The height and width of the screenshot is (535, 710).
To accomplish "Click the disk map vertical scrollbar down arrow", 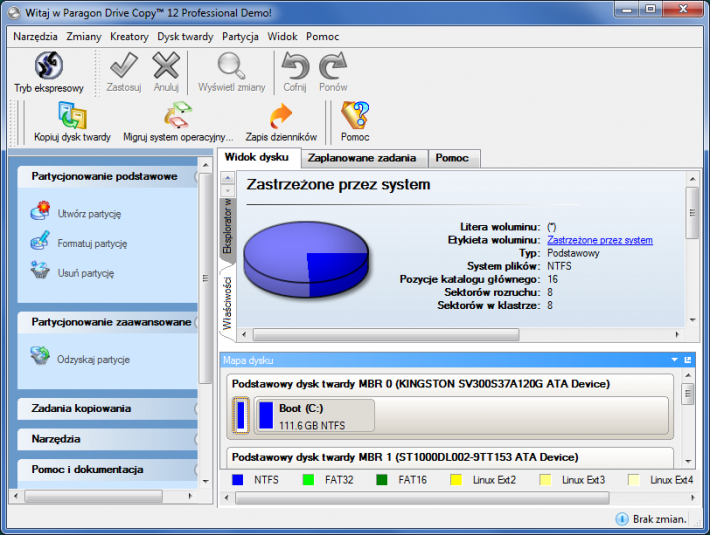I will (688, 461).
